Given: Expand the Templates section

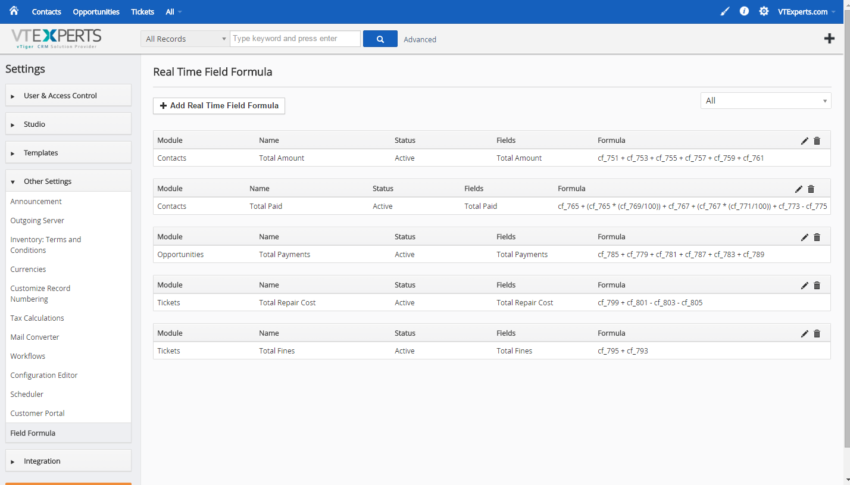Looking at the screenshot, I should tap(68, 153).
